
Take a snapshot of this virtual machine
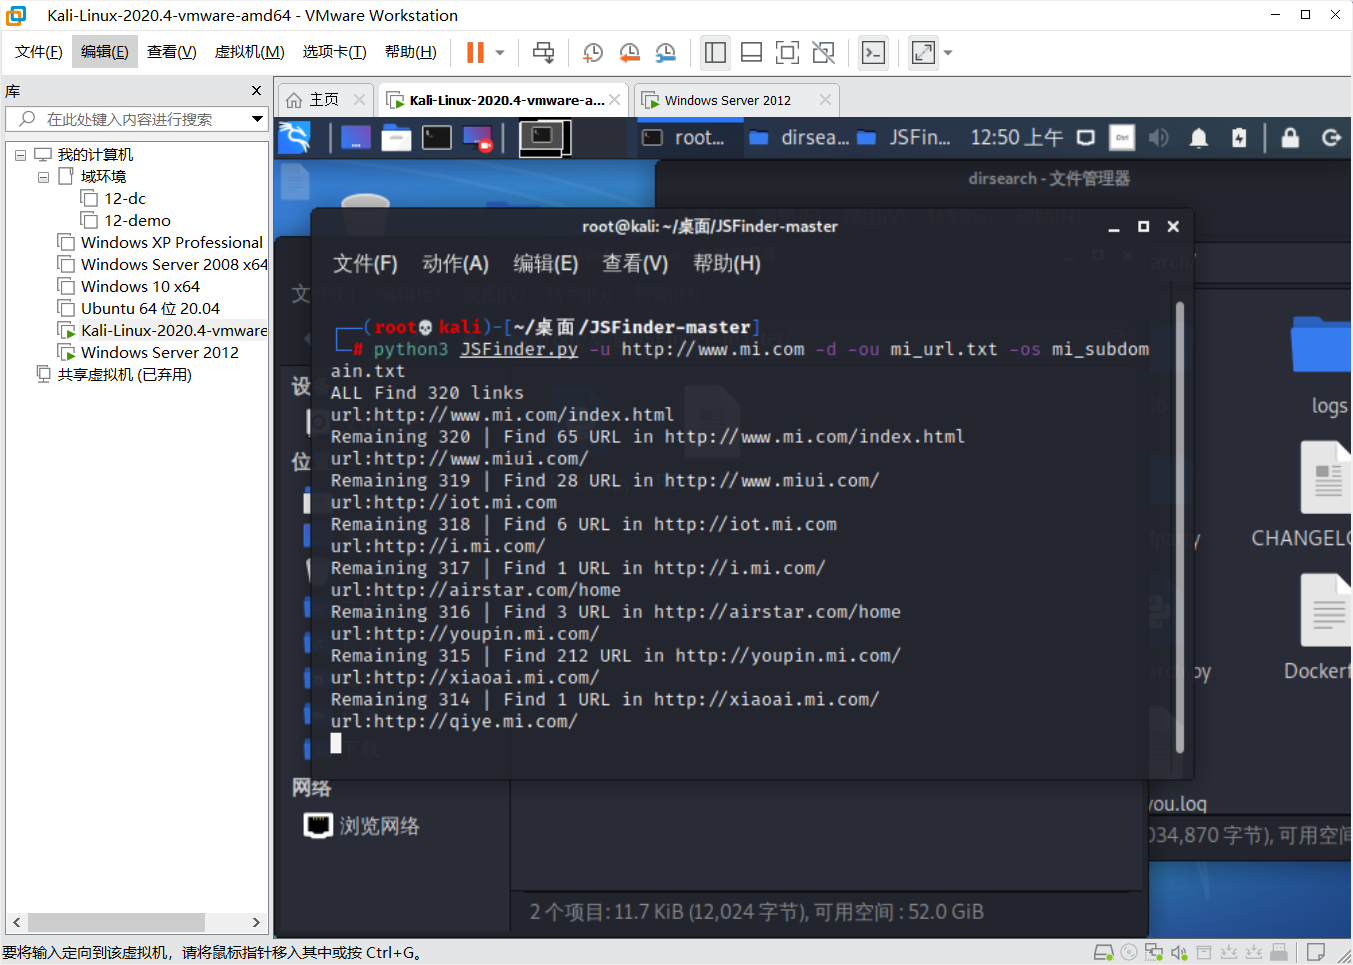pos(593,52)
